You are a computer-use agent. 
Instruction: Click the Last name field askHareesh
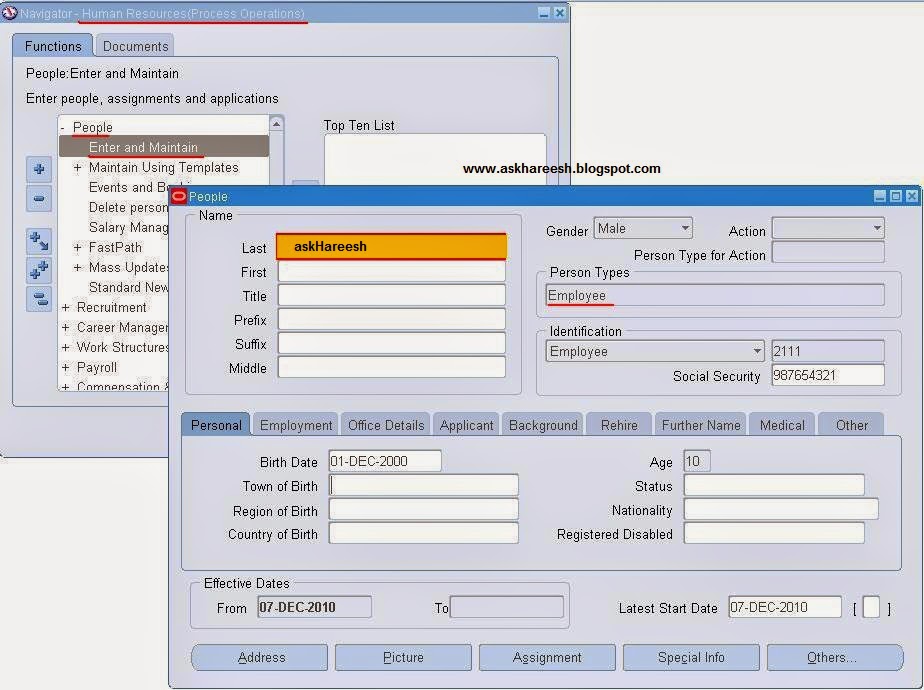click(391, 246)
